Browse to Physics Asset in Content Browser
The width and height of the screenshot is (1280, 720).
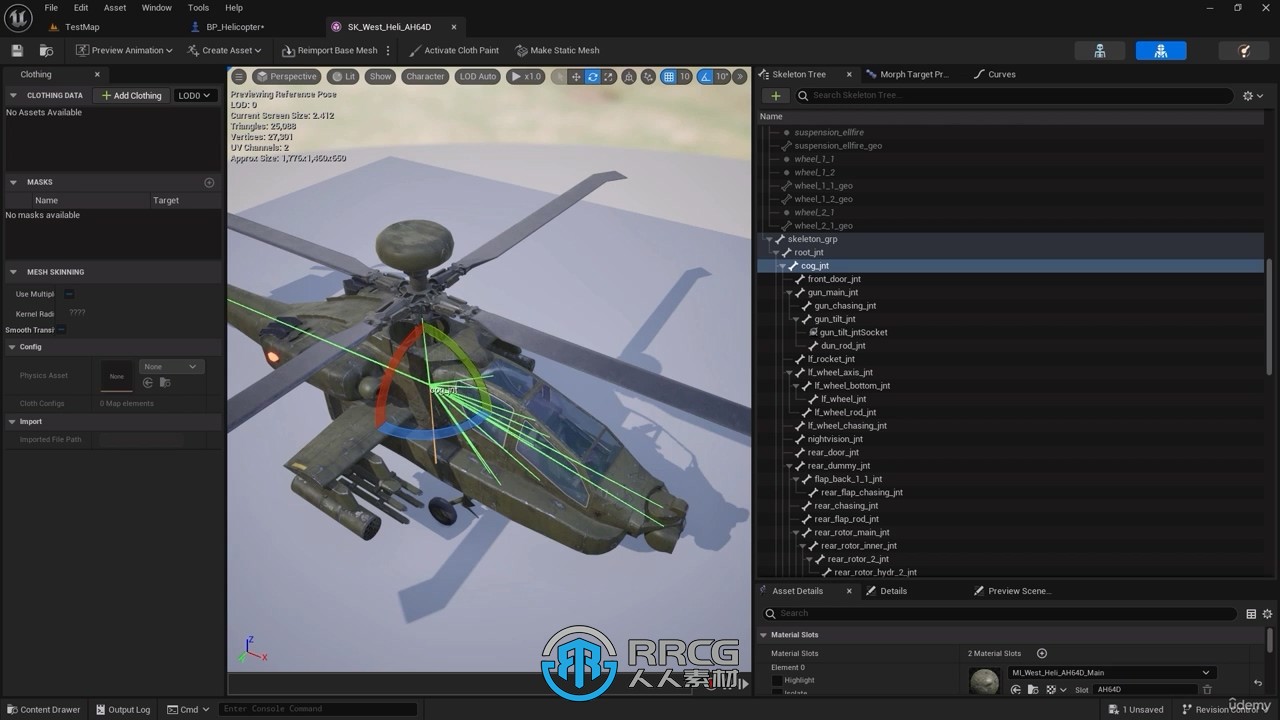165,382
